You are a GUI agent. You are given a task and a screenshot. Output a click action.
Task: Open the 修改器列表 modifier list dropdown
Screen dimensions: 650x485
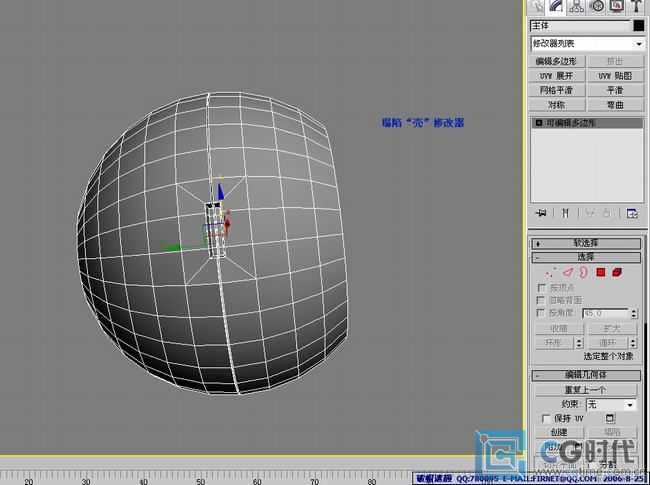point(587,44)
